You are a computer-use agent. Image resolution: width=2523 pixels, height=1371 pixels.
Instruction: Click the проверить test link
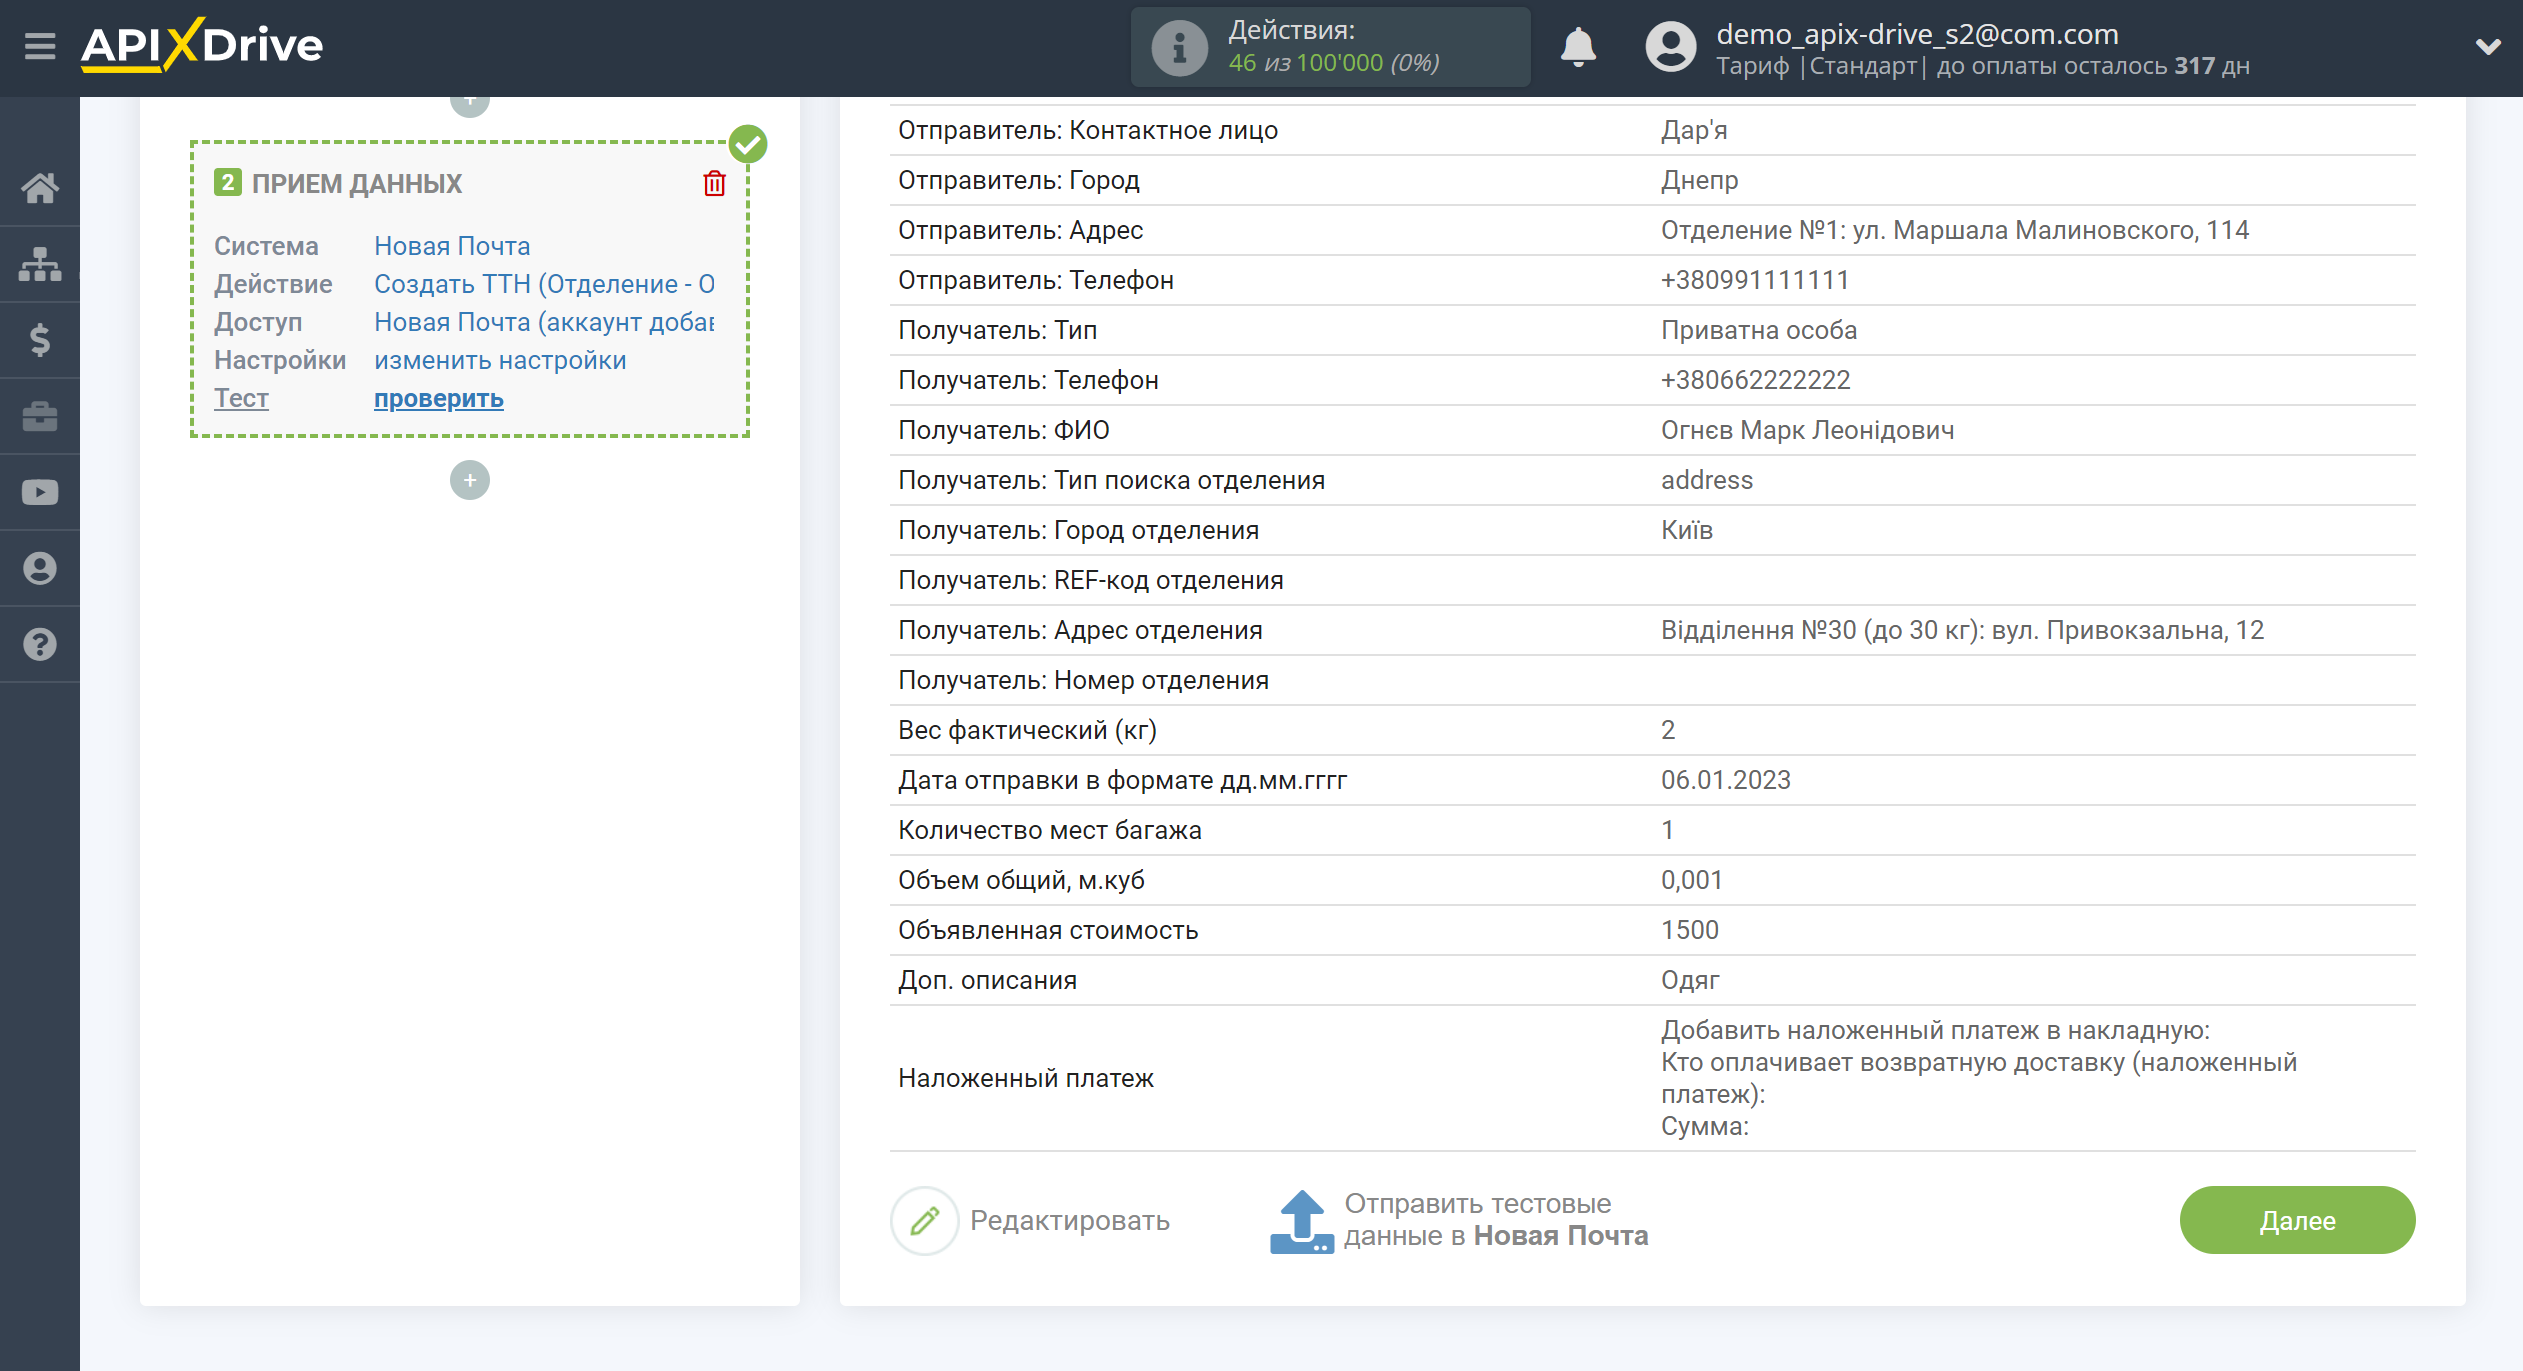[439, 398]
